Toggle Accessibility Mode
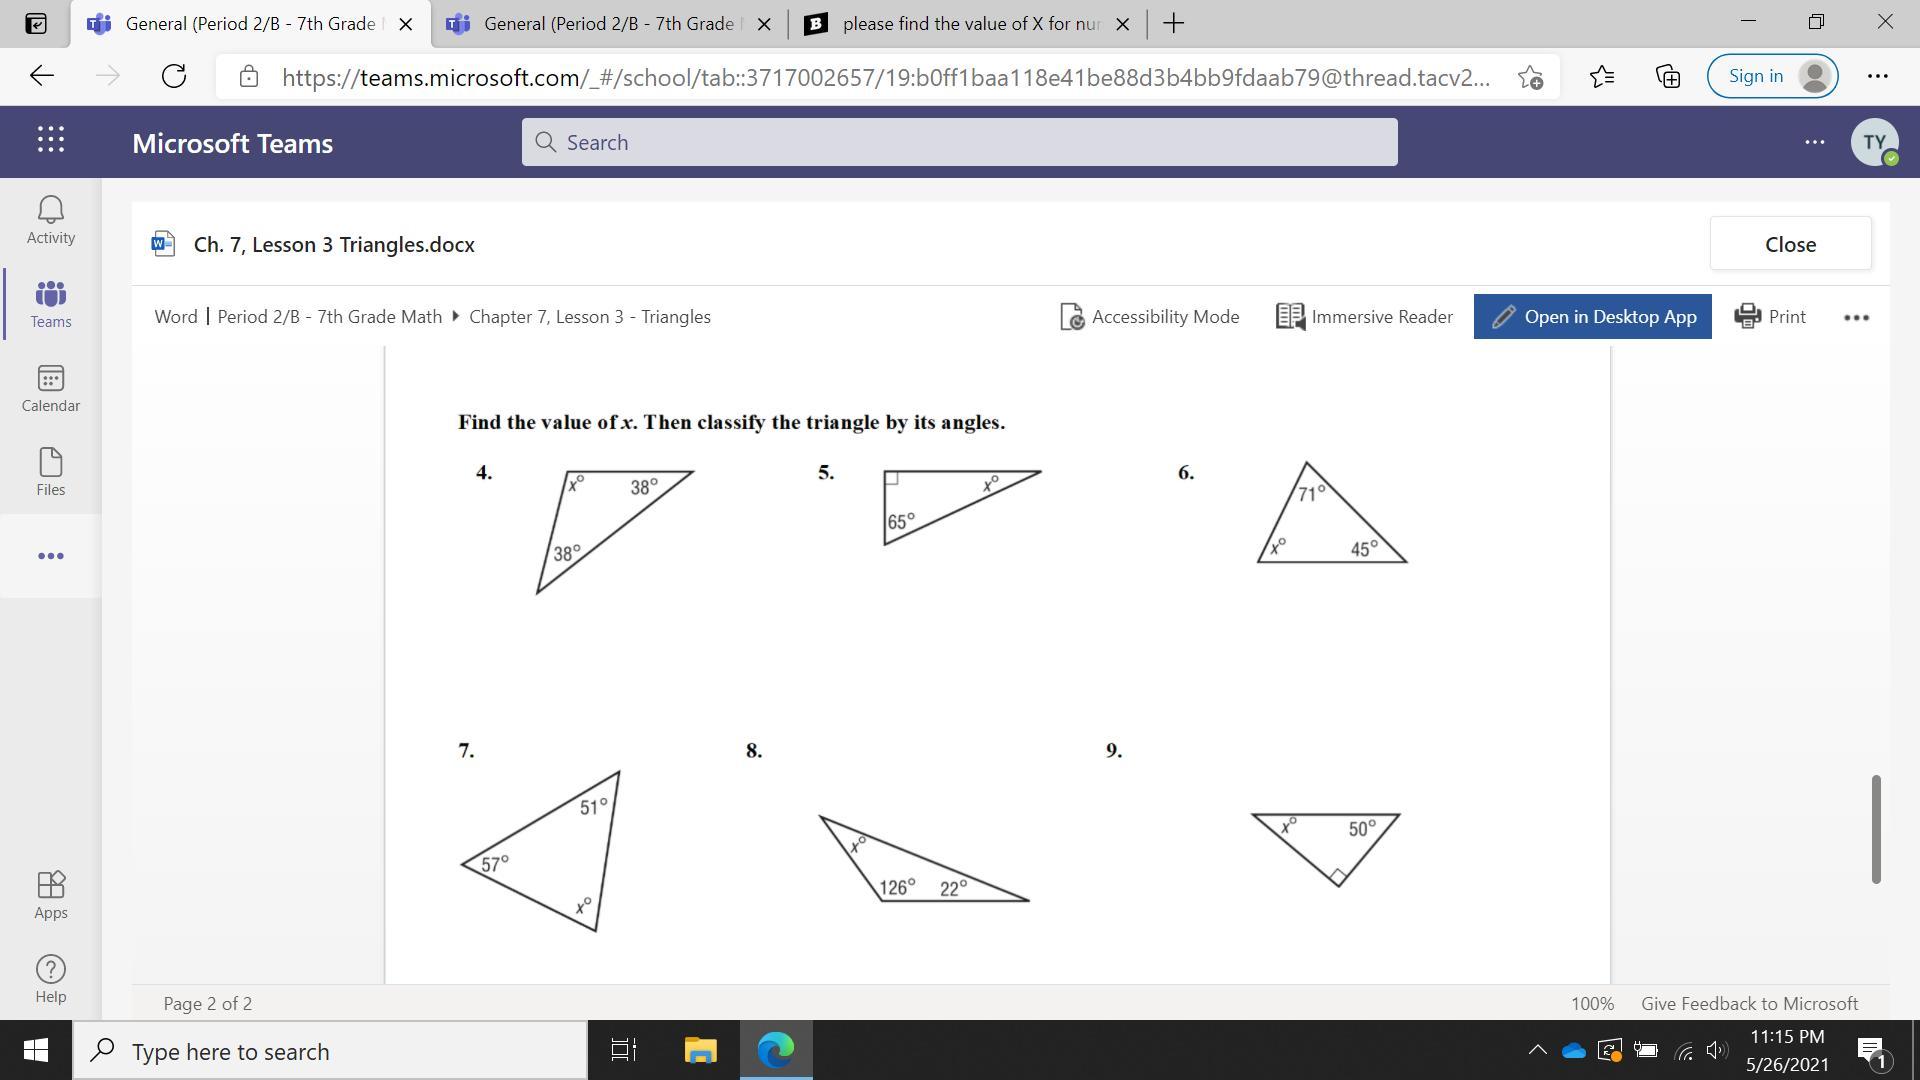Image resolution: width=1920 pixels, height=1080 pixels. (1149, 316)
